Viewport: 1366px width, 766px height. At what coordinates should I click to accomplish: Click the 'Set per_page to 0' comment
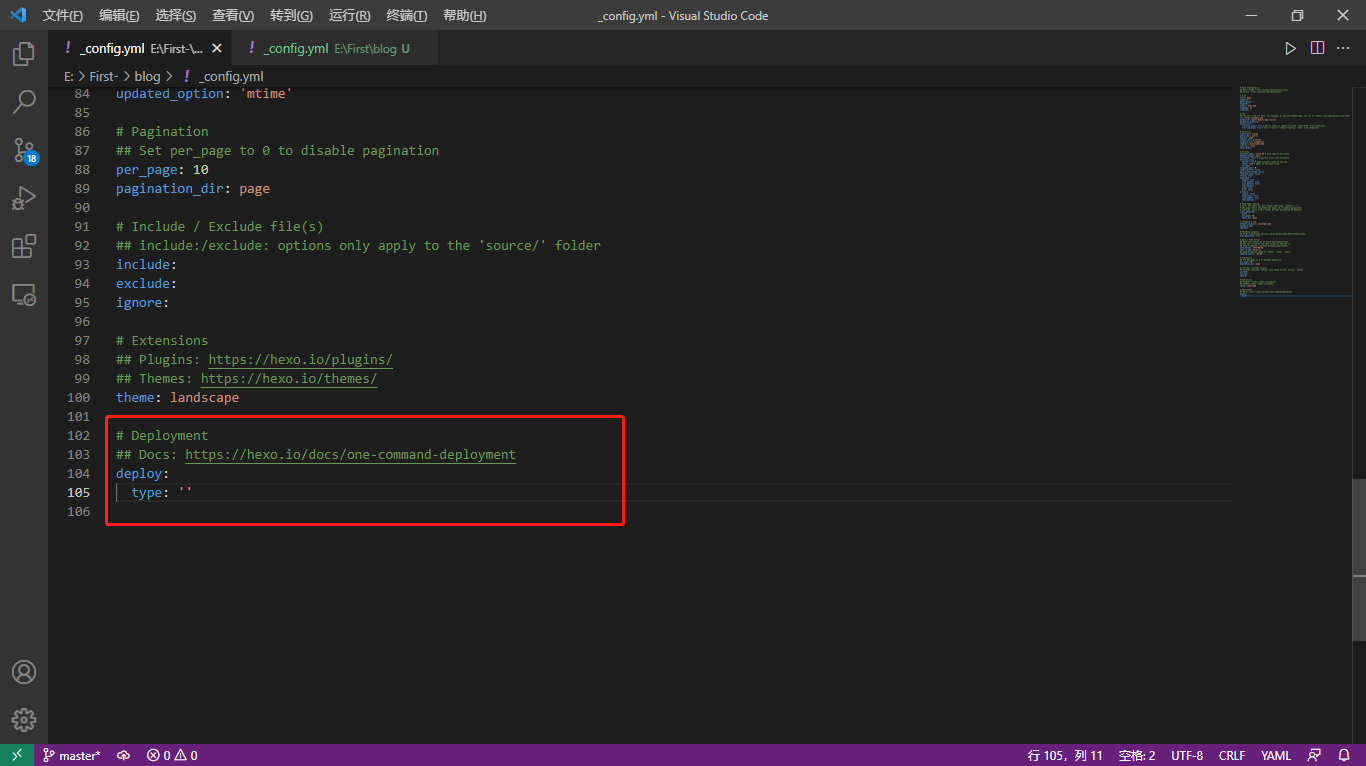point(277,150)
